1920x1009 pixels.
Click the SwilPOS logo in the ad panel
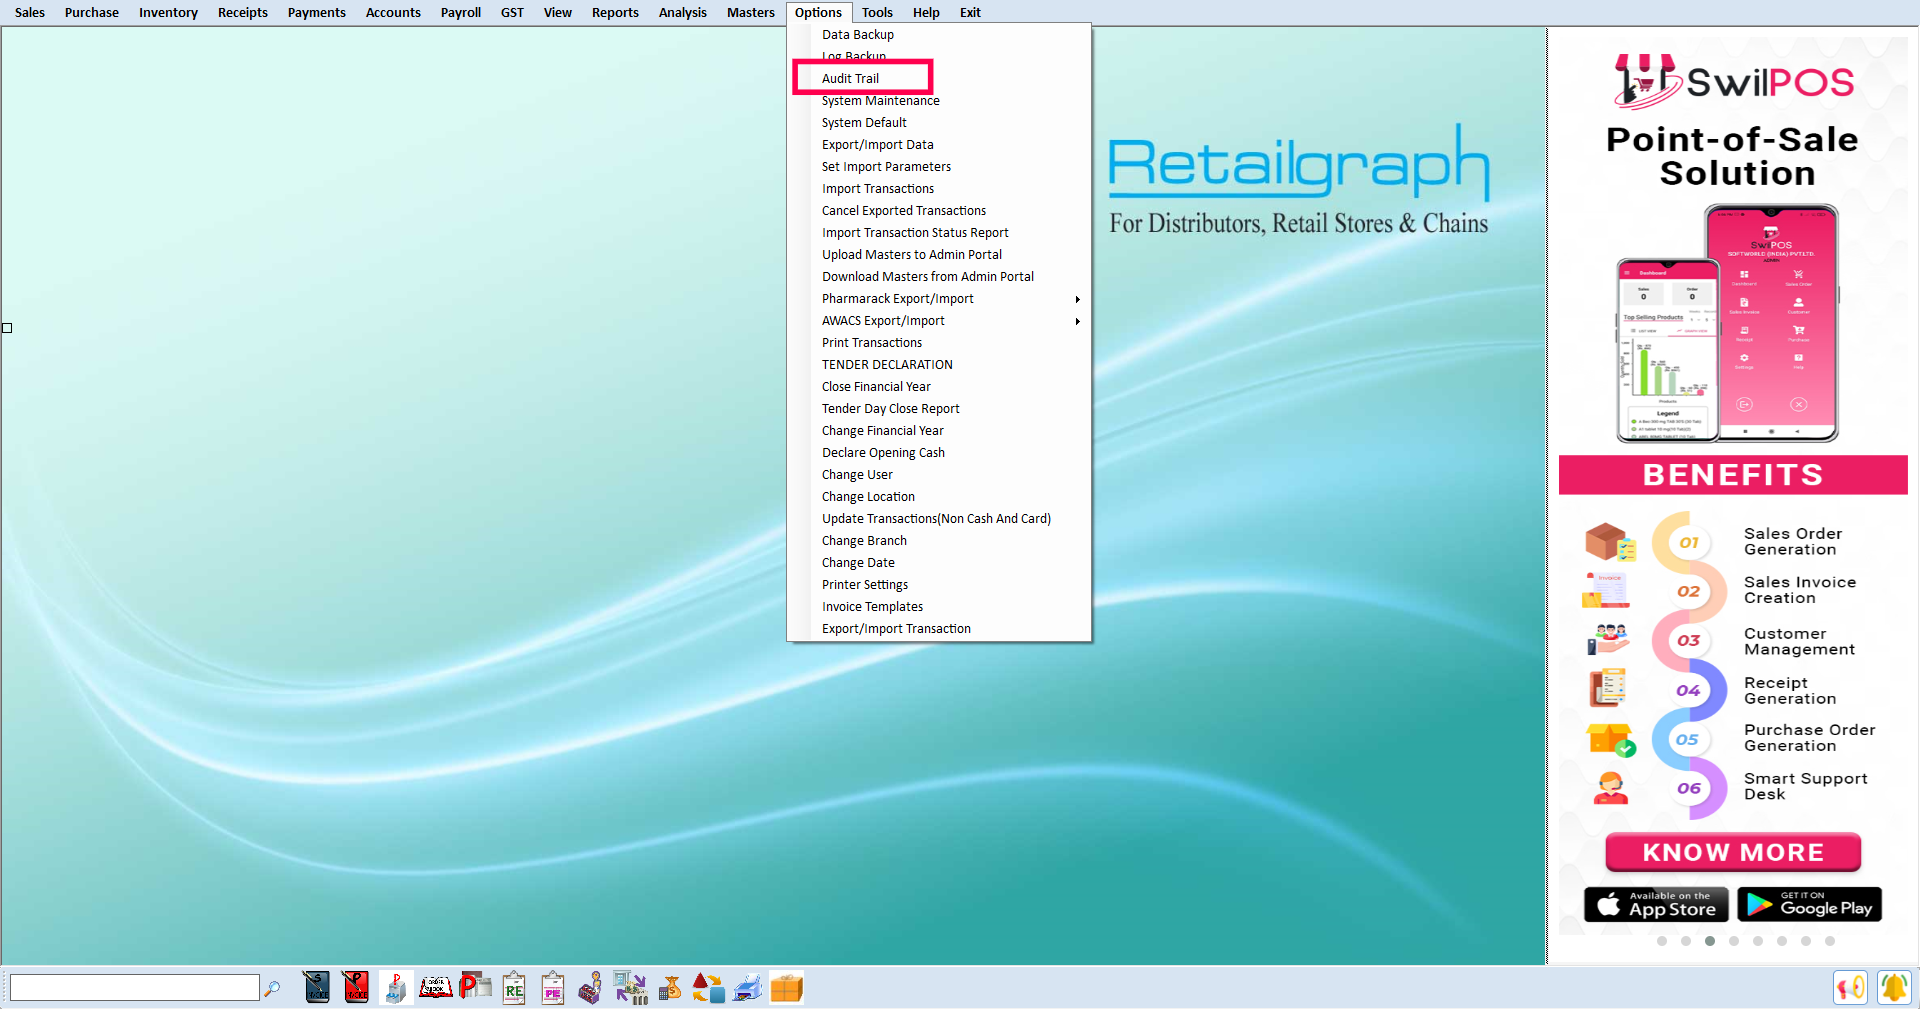(1735, 81)
